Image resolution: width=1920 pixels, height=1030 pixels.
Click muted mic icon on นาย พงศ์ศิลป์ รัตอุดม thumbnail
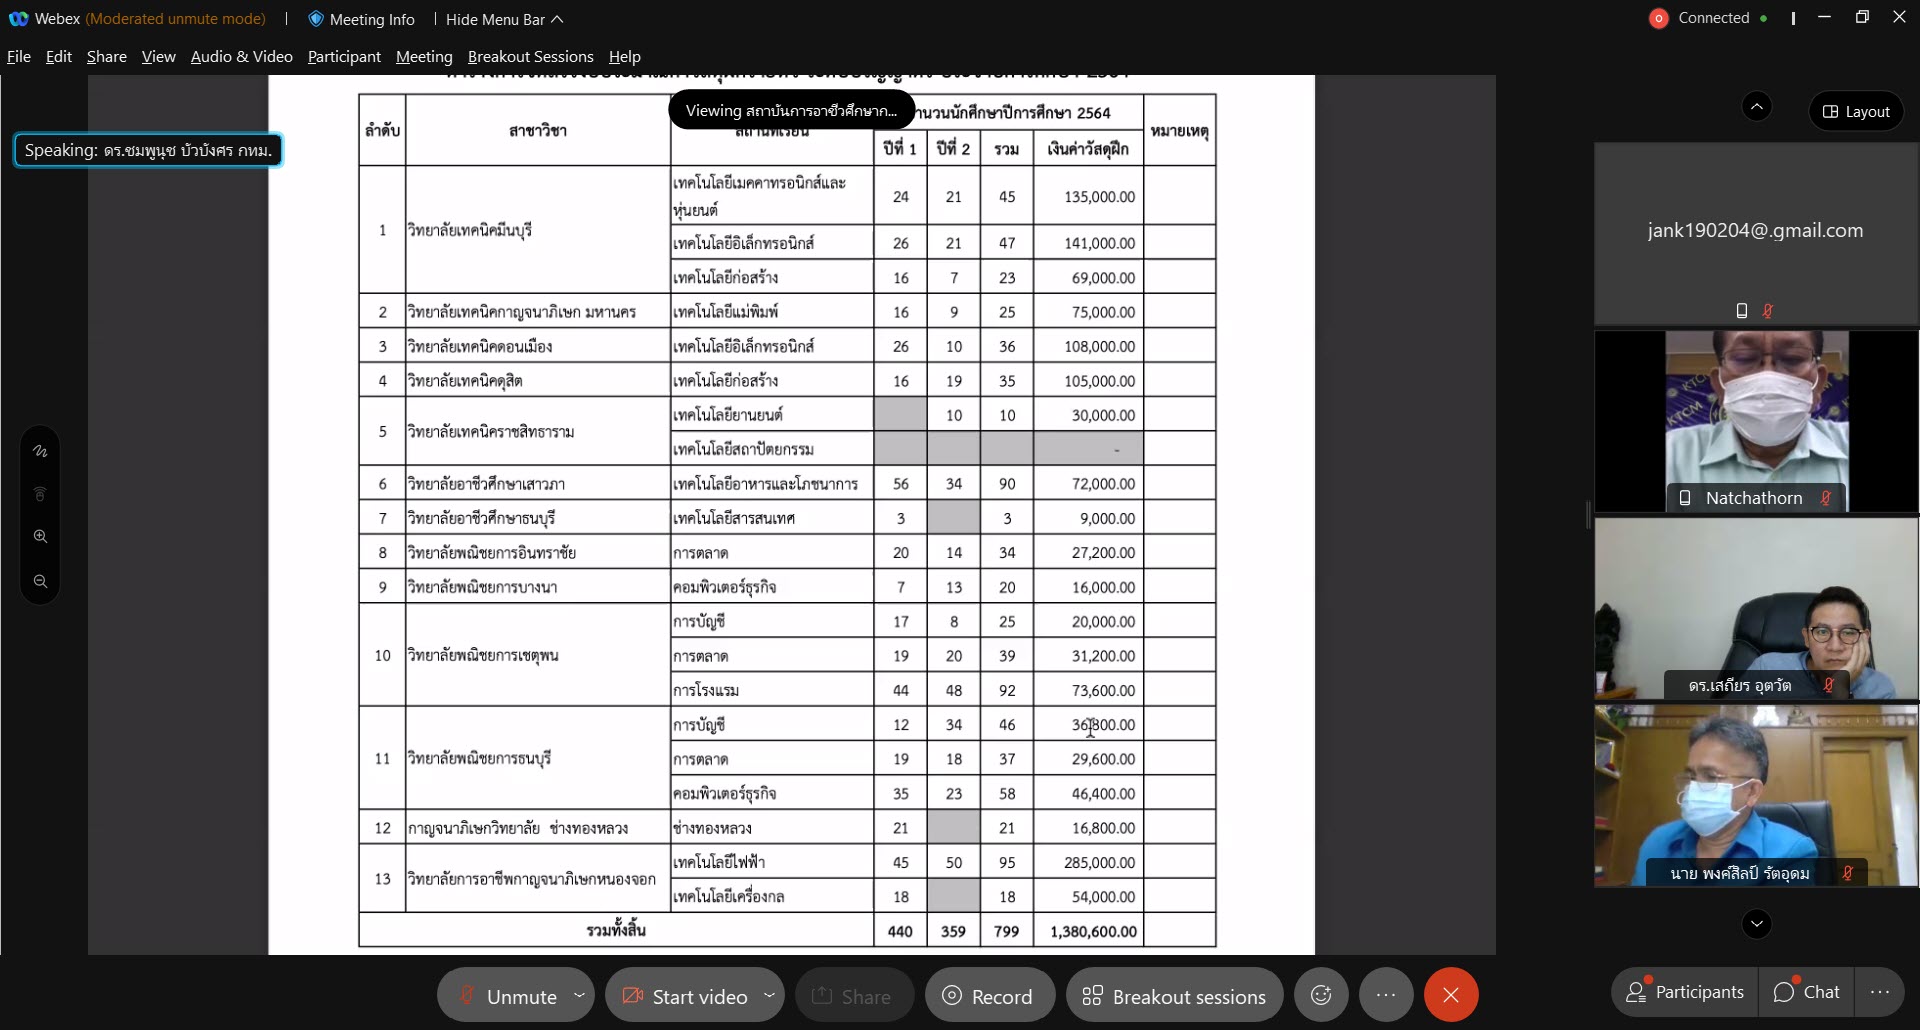click(x=1848, y=873)
